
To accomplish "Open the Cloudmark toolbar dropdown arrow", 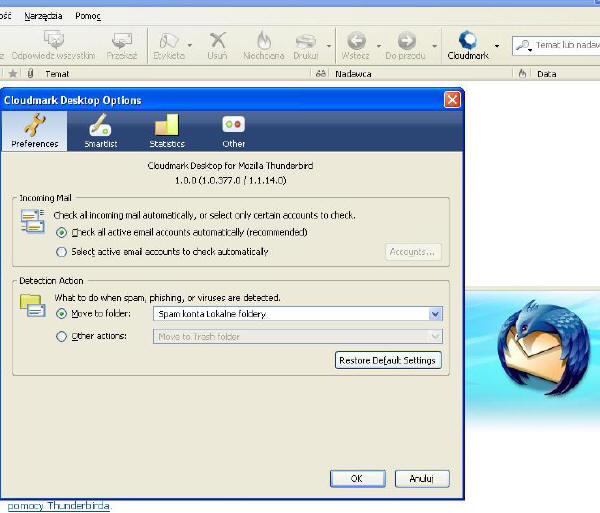I will [x=497, y=46].
